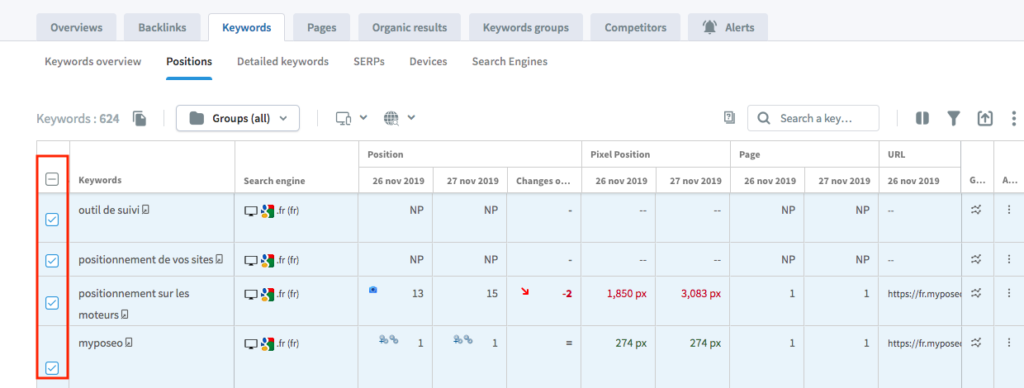
Task: Sort by Keywords column header
Action: click(99, 180)
